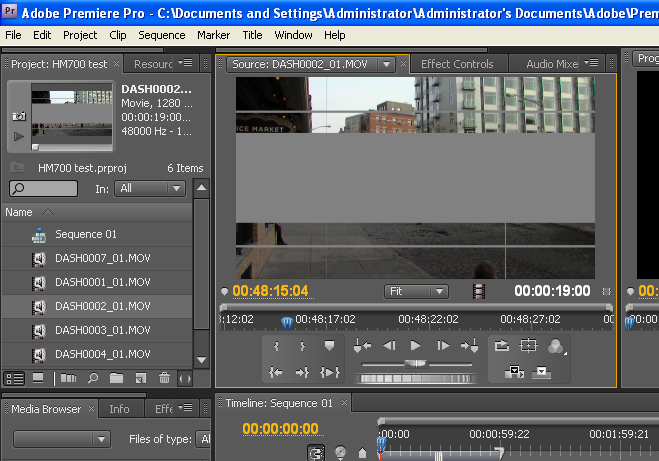This screenshot has width=659, height=461.
Task: Close the Source monitor tab
Action: click(403, 63)
